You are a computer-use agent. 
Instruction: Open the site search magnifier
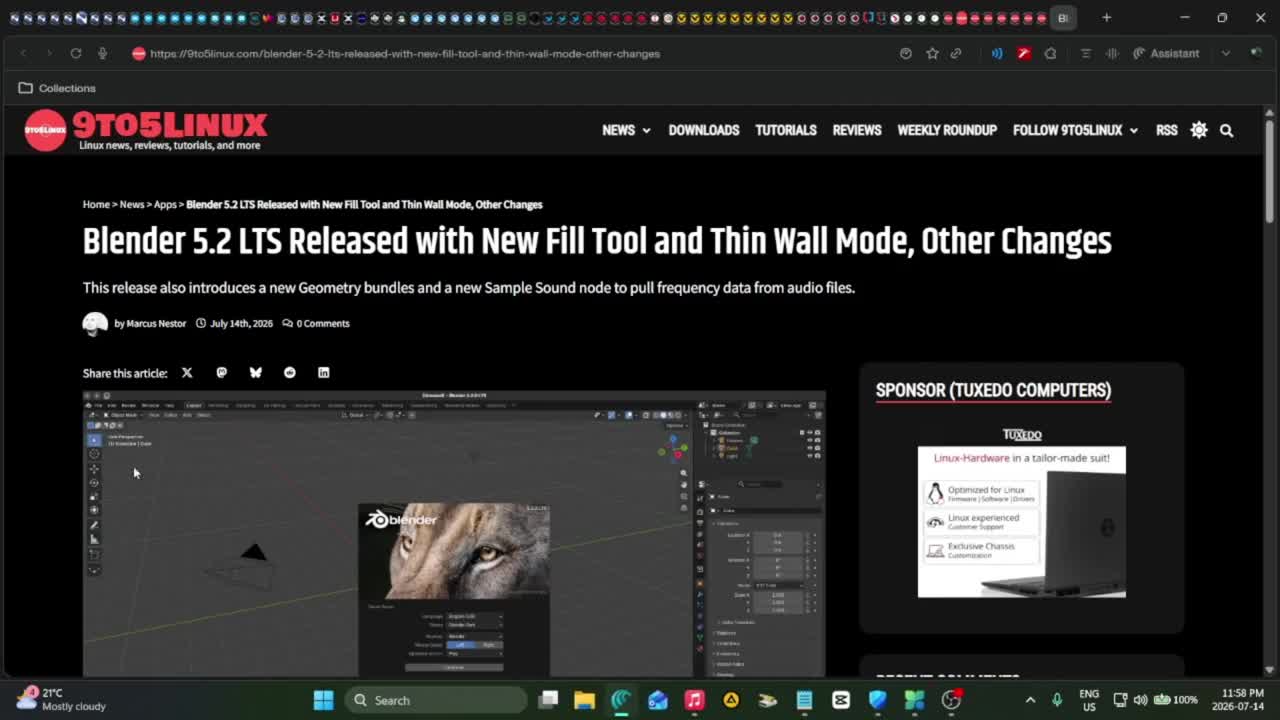pos(1226,130)
